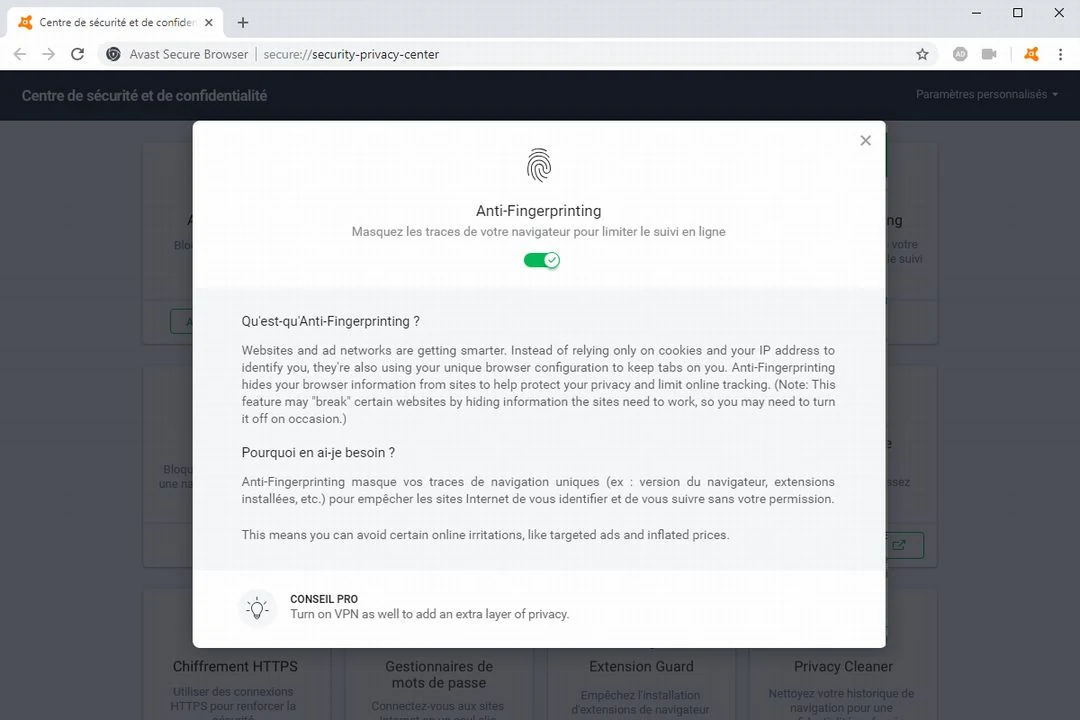Click the Chiffrement HTTPS card title

[x=235, y=666]
